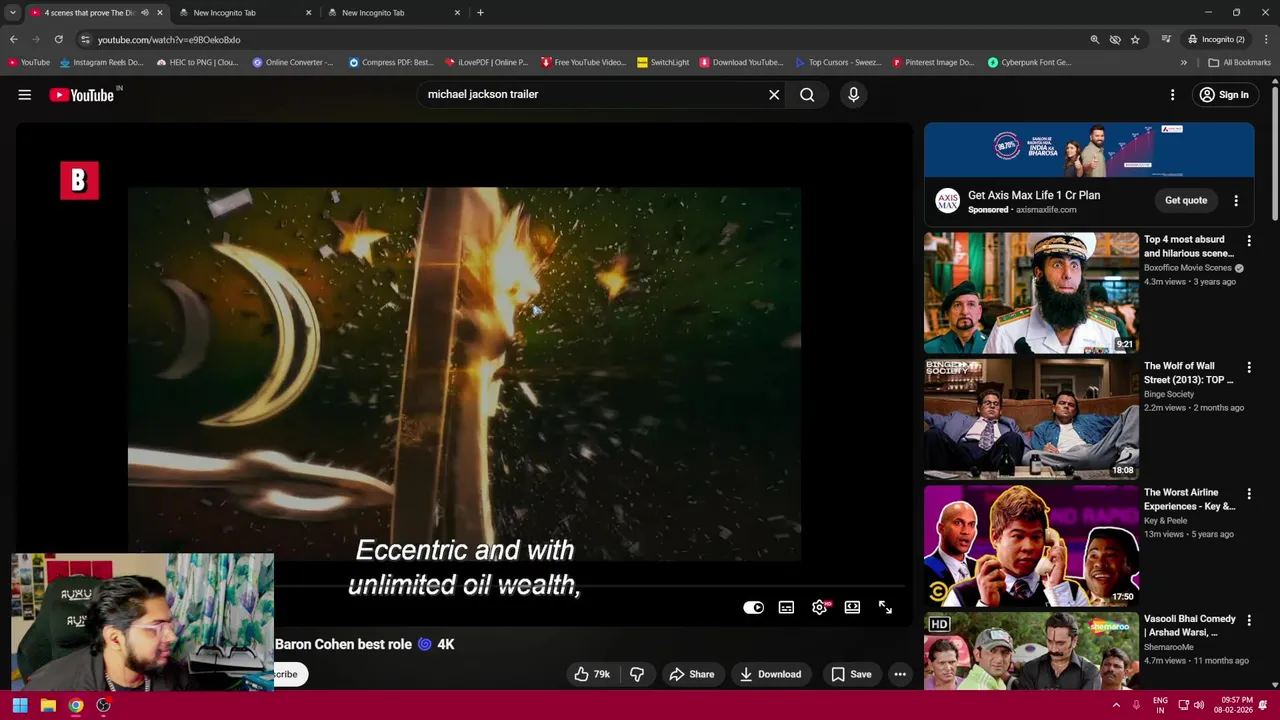The height and width of the screenshot is (720, 1280).
Task: Open the 'Top 4 most absurd' video thumbnail
Action: tap(1031, 293)
